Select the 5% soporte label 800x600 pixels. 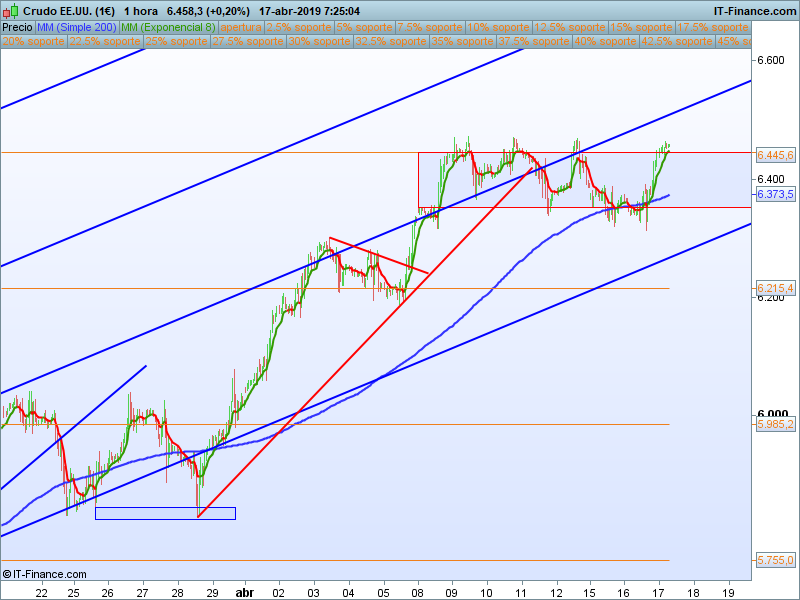tap(364, 27)
